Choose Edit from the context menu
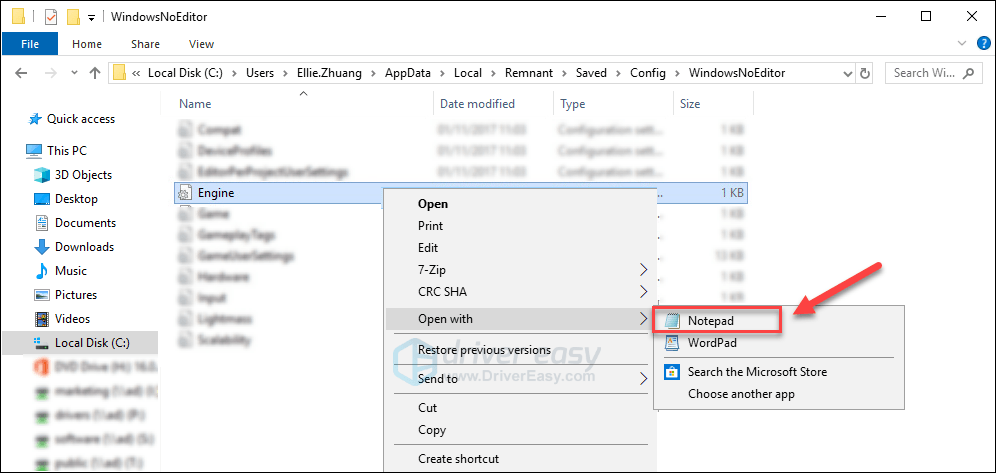The height and width of the screenshot is (473, 996). coord(428,248)
